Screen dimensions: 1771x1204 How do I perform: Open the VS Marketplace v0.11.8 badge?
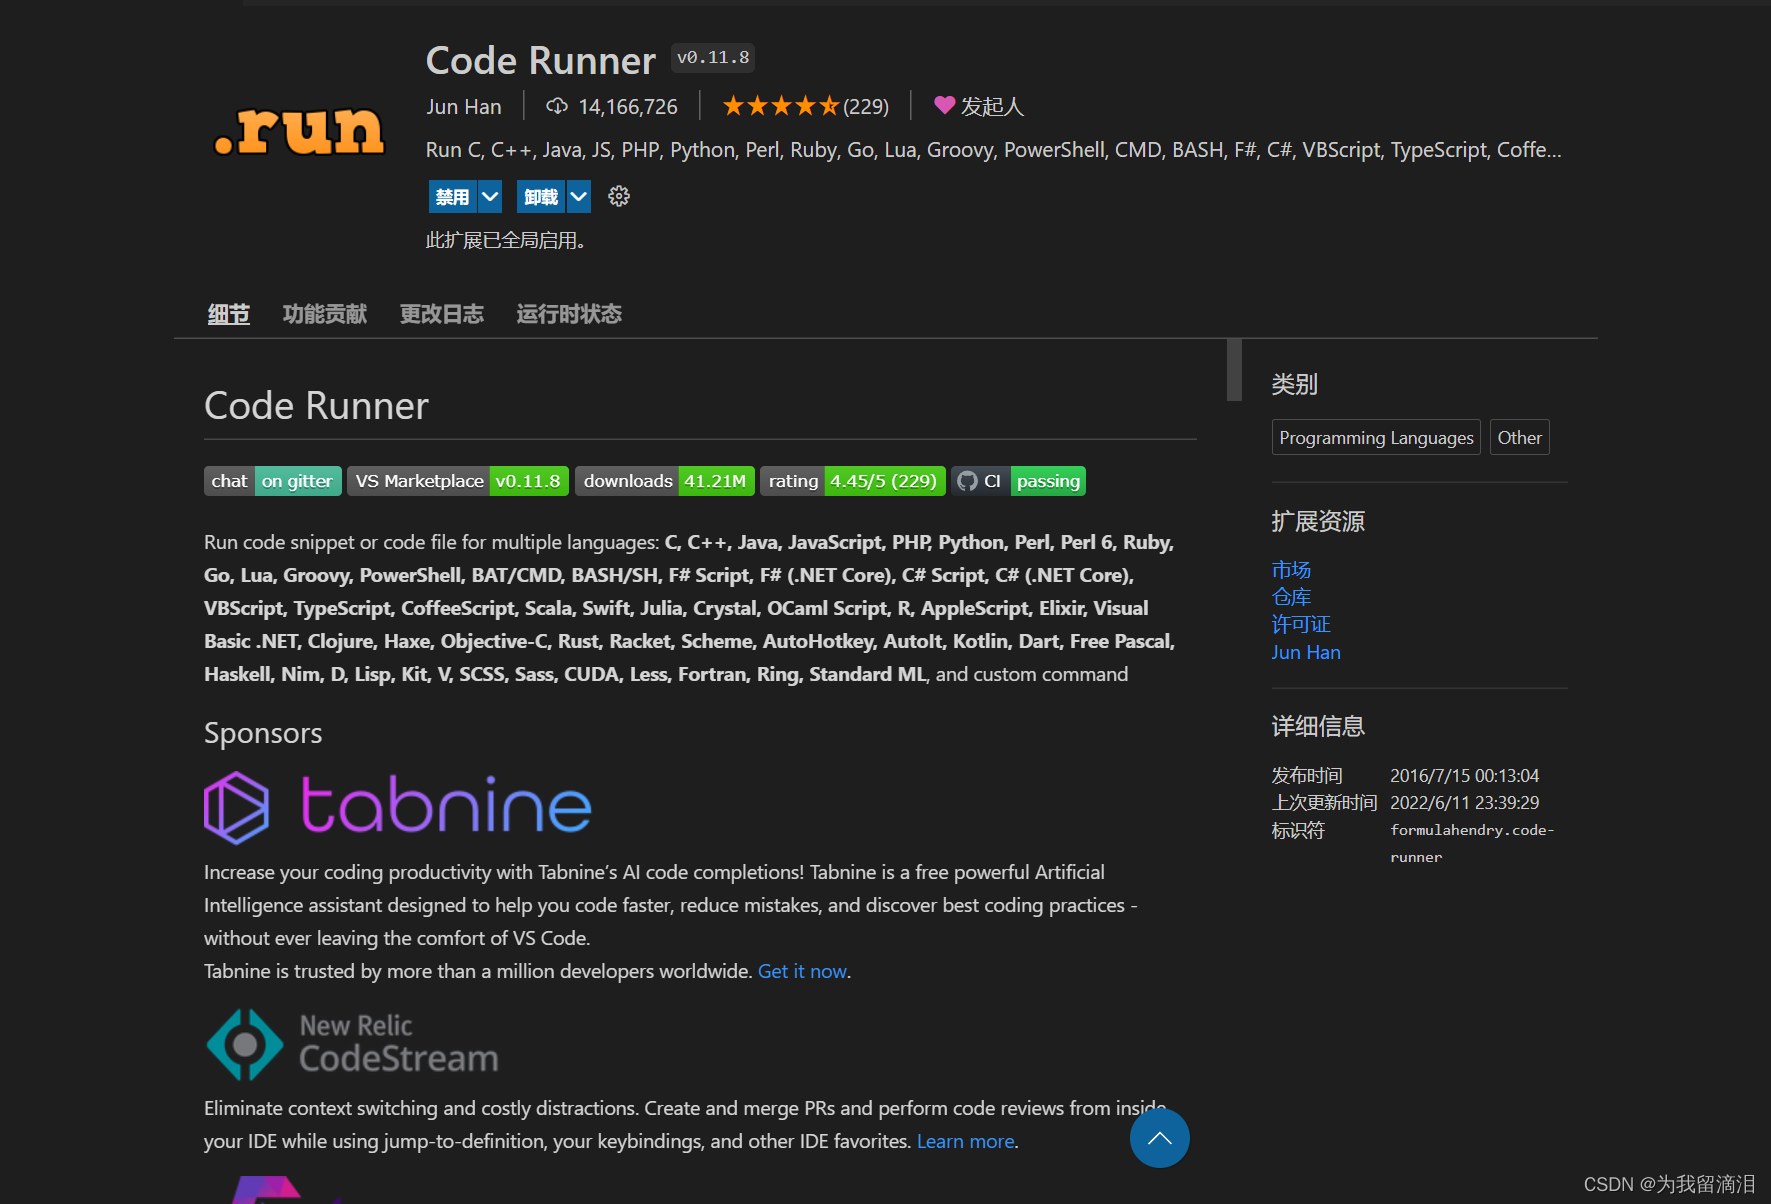click(458, 481)
